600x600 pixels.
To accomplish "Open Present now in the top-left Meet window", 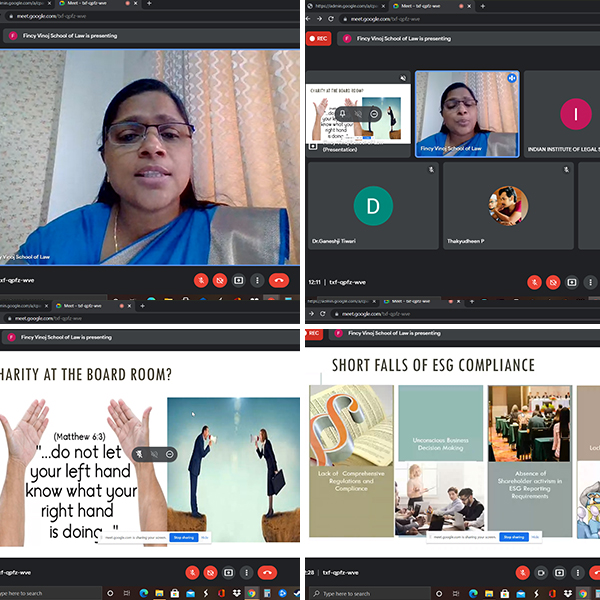I will pos(238,280).
